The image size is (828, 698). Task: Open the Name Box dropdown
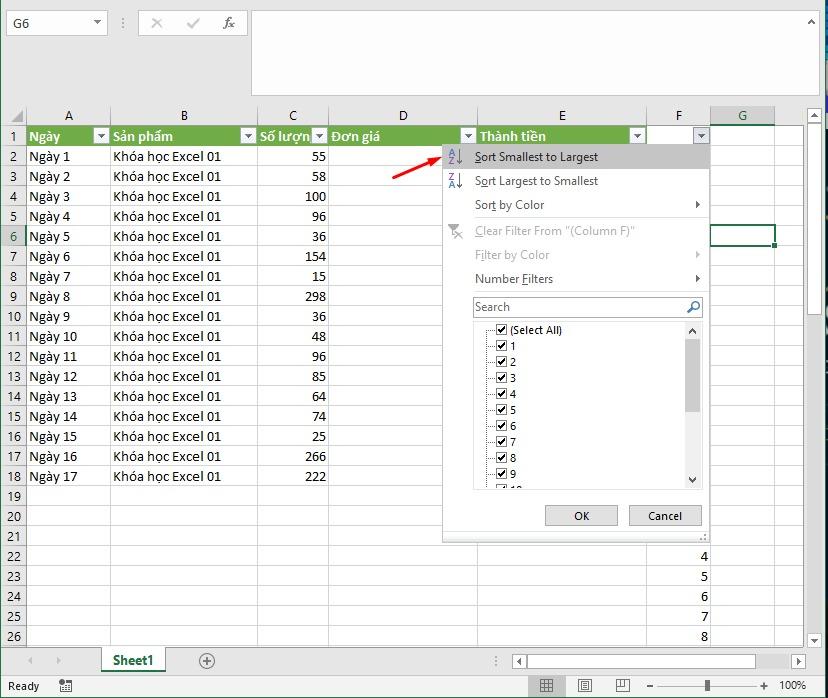[x=96, y=22]
